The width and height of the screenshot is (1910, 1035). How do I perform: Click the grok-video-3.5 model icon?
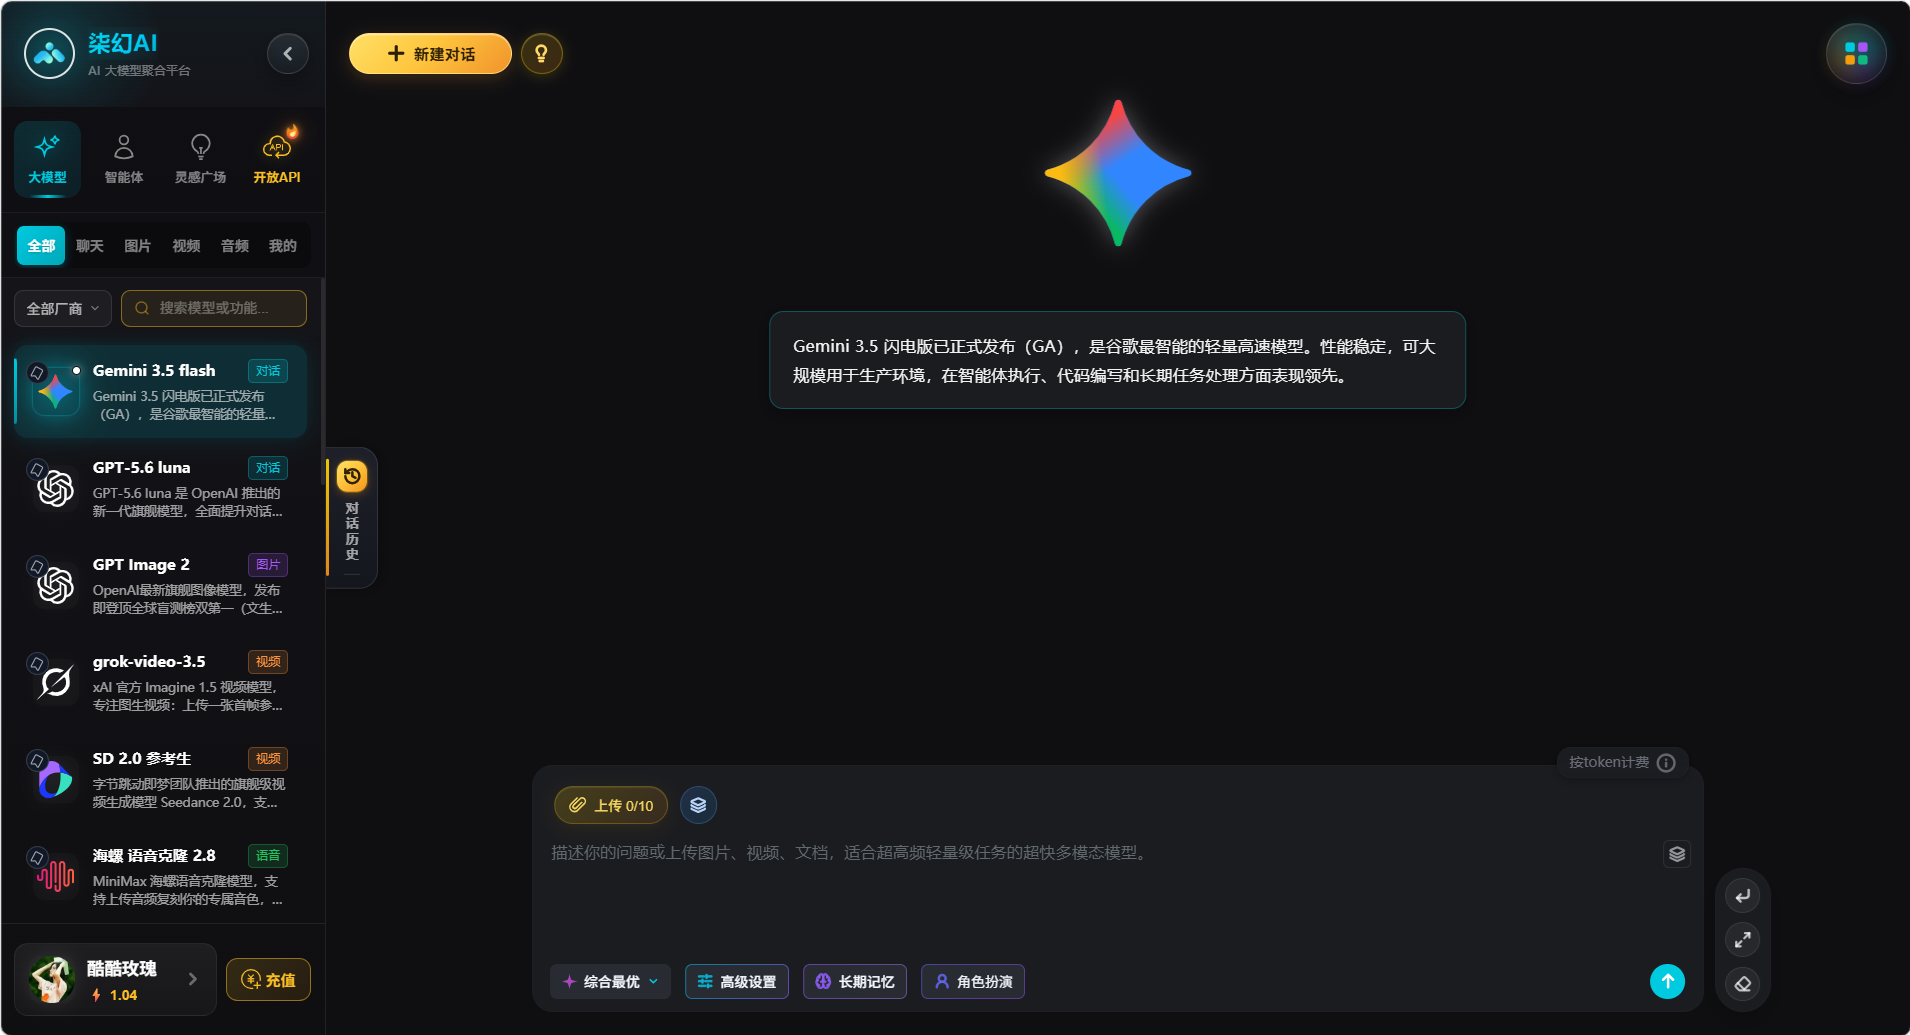tap(56, 683)
